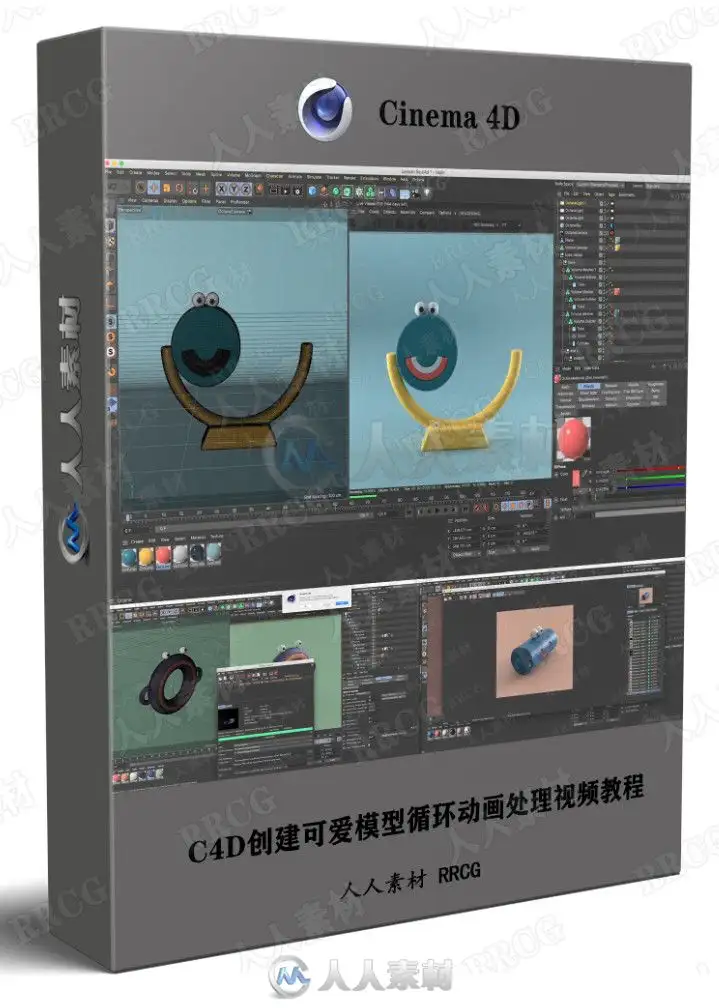The height and width of the screenshot is (1008, 719).
Task: Click the Render View clapperboard icon
Action: click(273, 190)
